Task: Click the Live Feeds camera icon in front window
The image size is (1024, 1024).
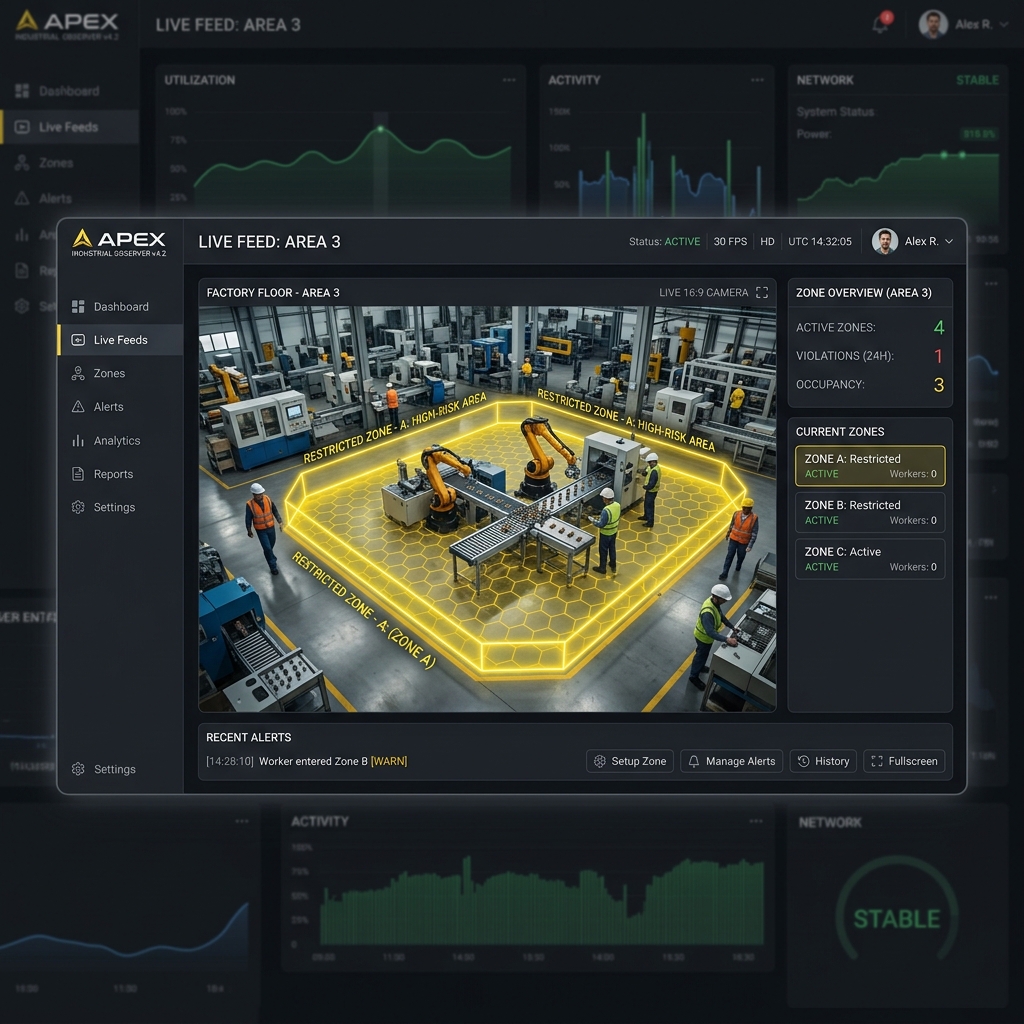Action: [x=78, y=340]
